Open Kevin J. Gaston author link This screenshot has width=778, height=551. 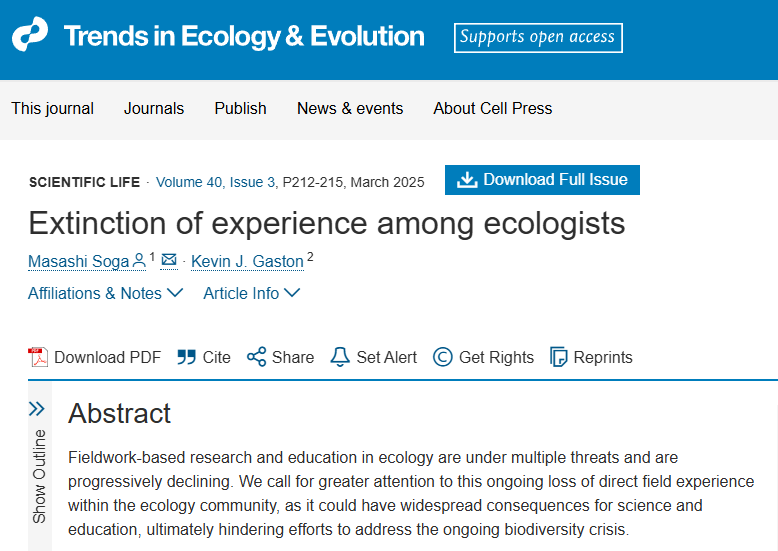(247, 261)
